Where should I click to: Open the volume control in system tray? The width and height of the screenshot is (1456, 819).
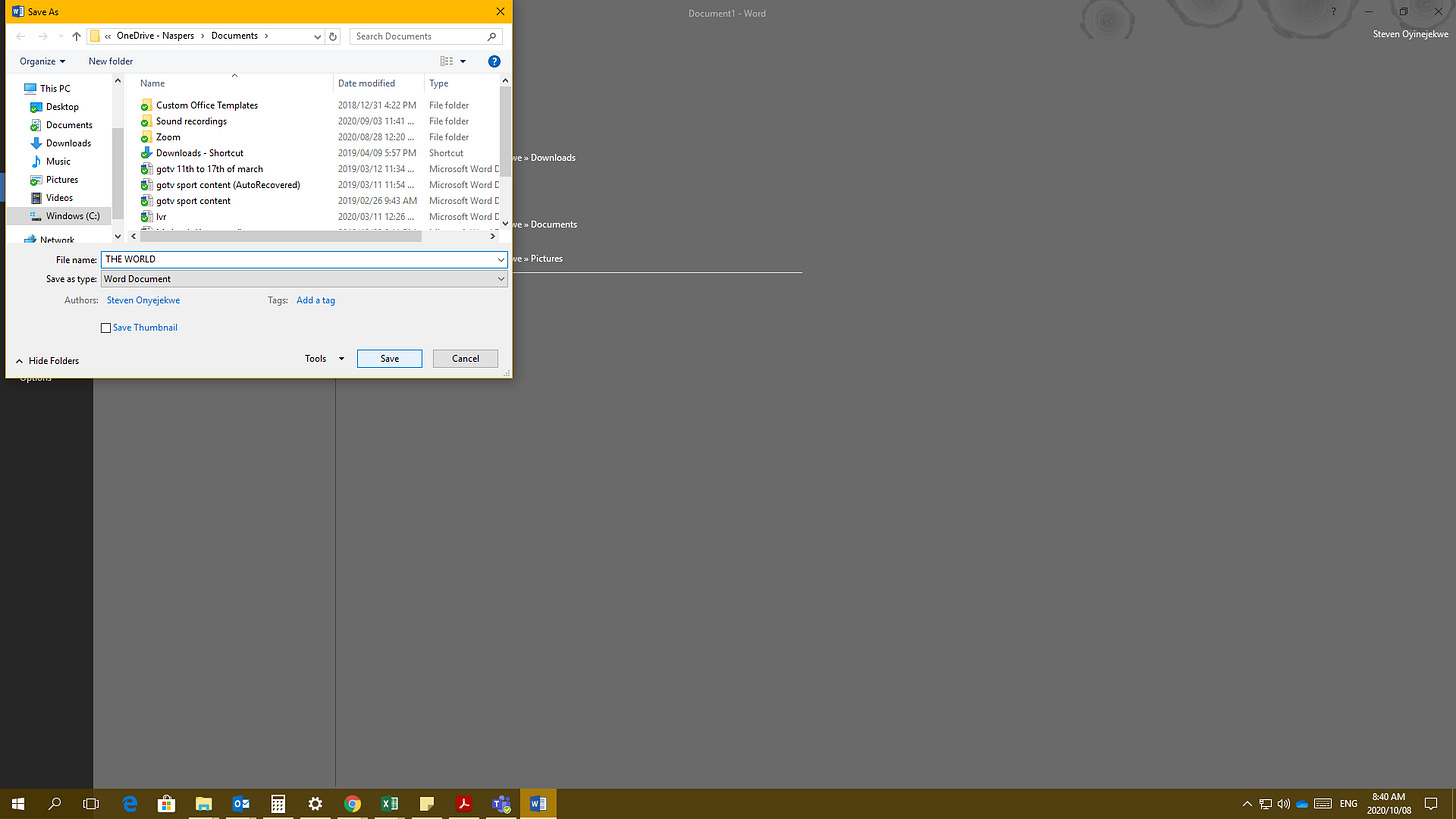[x=1283, y=804]
